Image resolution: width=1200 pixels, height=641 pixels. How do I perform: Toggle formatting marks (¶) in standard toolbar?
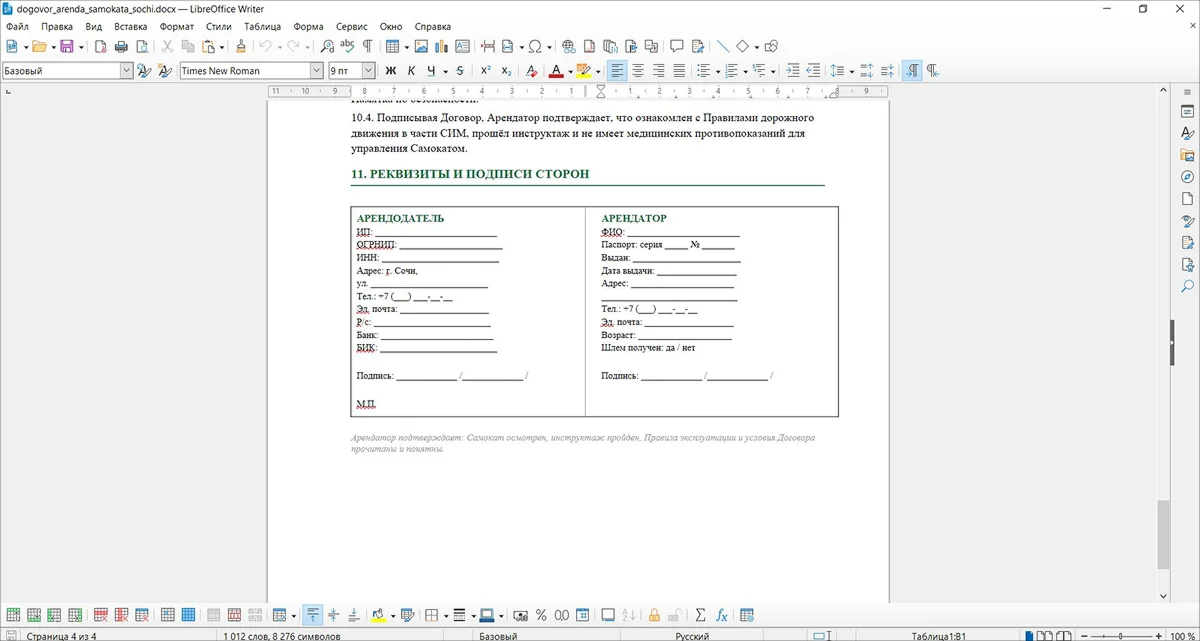367,47
